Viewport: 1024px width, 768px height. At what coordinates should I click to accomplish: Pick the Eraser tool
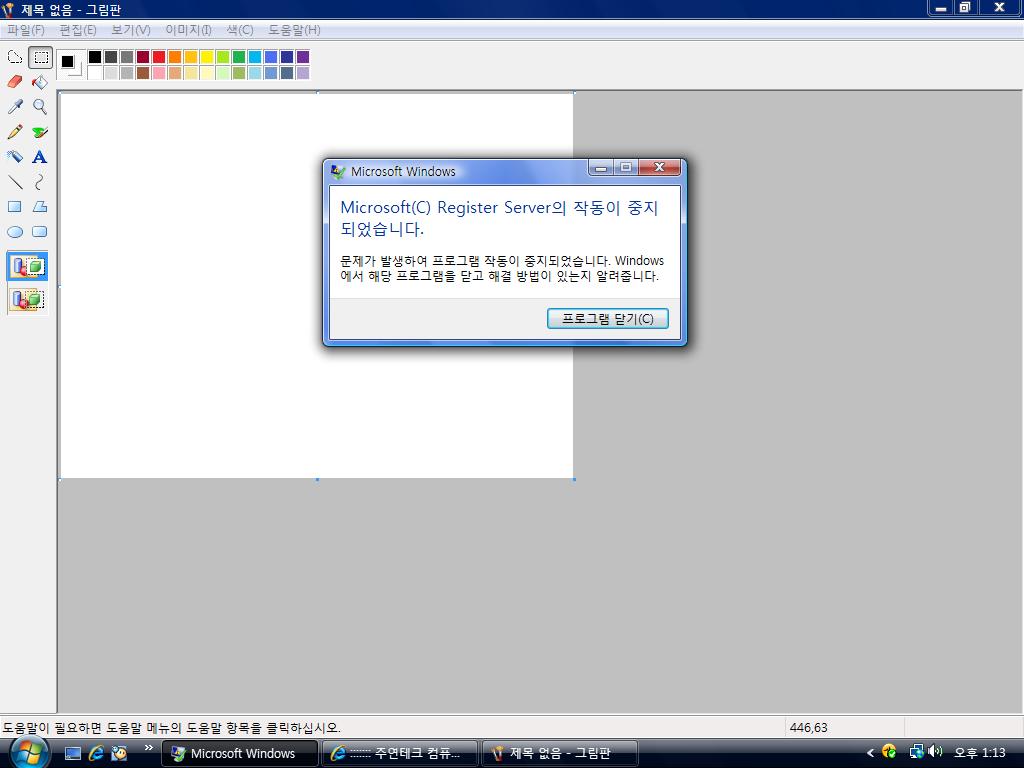(15, 82)
